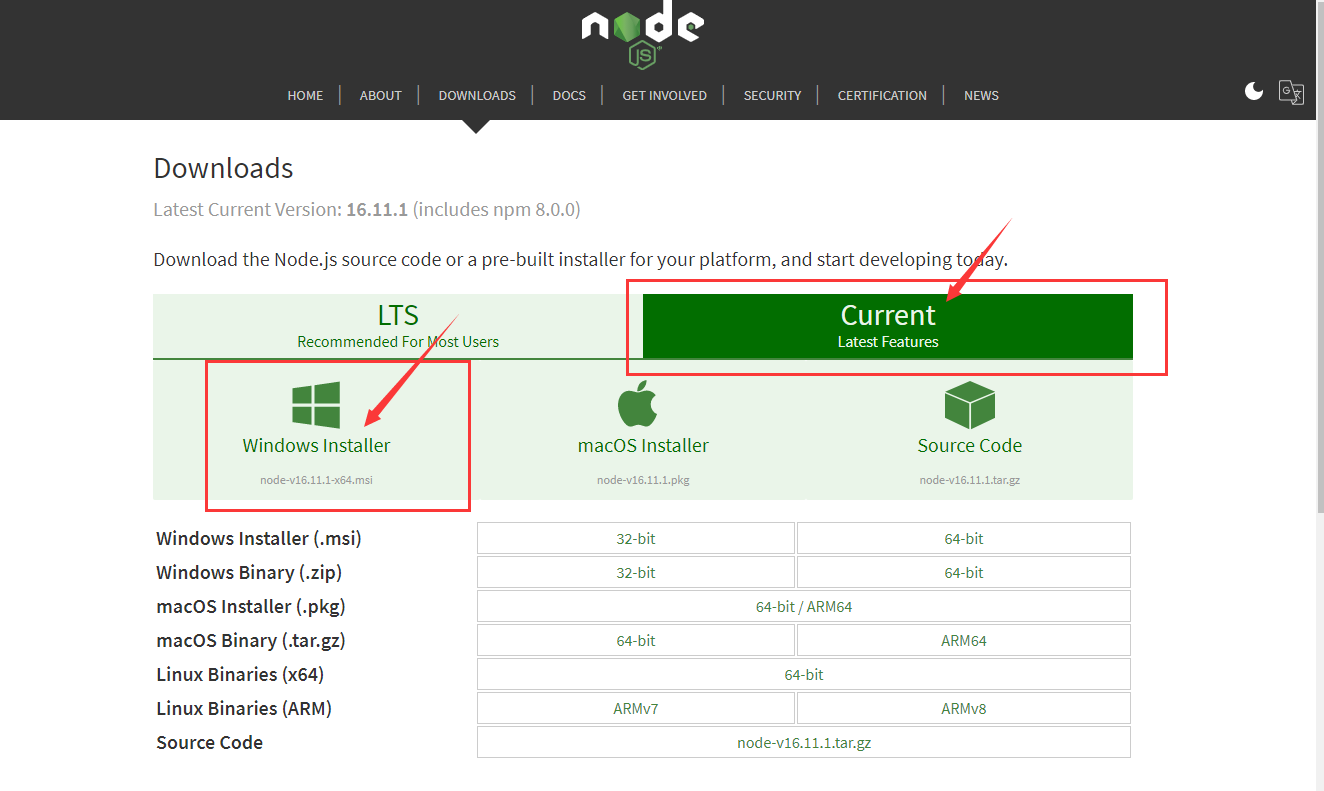The width and height of the screenshot is (1324, 791).
Task: Click the Downloads page heading
Action: click(x=223, y=168)
